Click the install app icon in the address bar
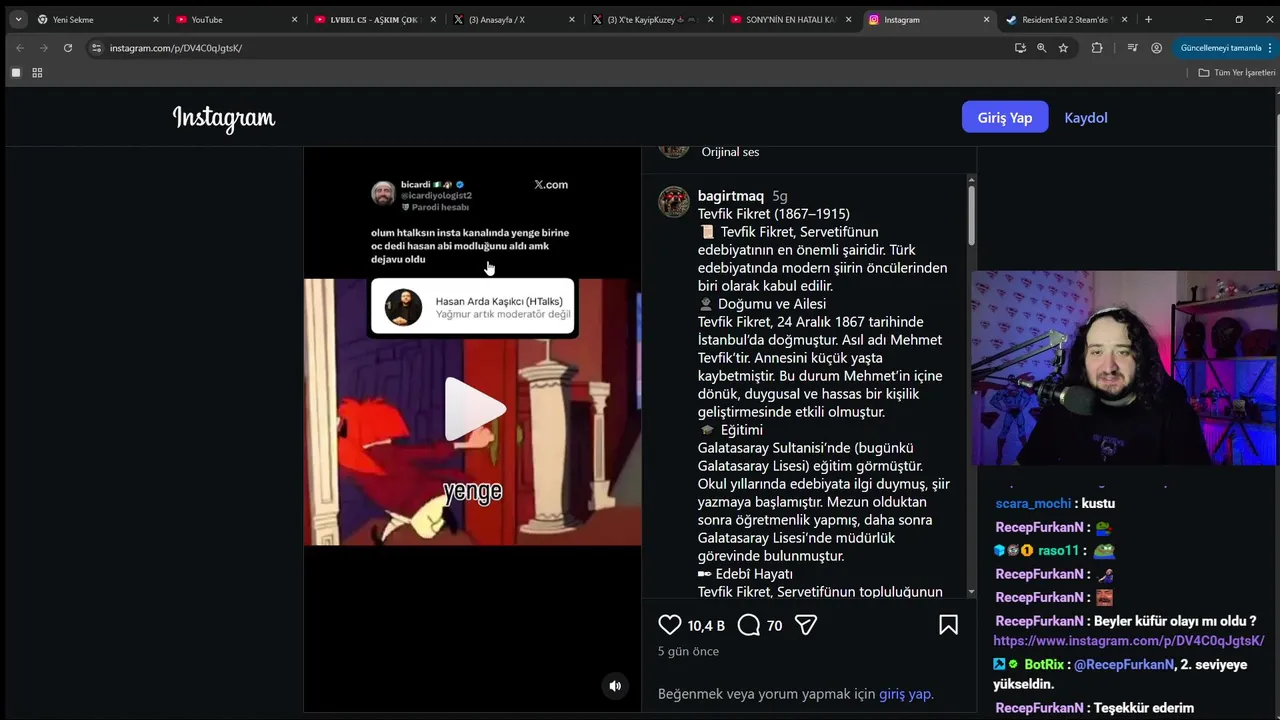The height and width of the screenshot is (720, 1280). click(1020, 47)
